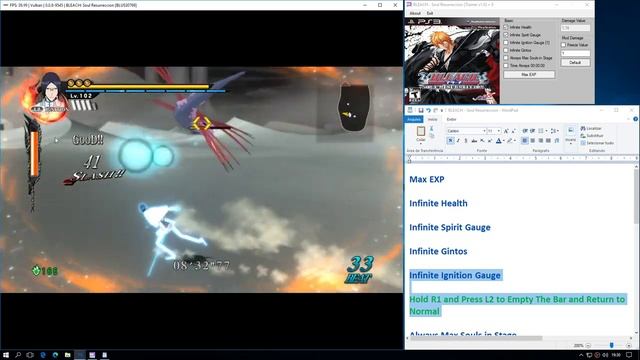Image resolution: width=640 pixels, height=360 pixels.
Task: Enable the Infinite Health checkbox in trainer
Action: click(506, 27)
